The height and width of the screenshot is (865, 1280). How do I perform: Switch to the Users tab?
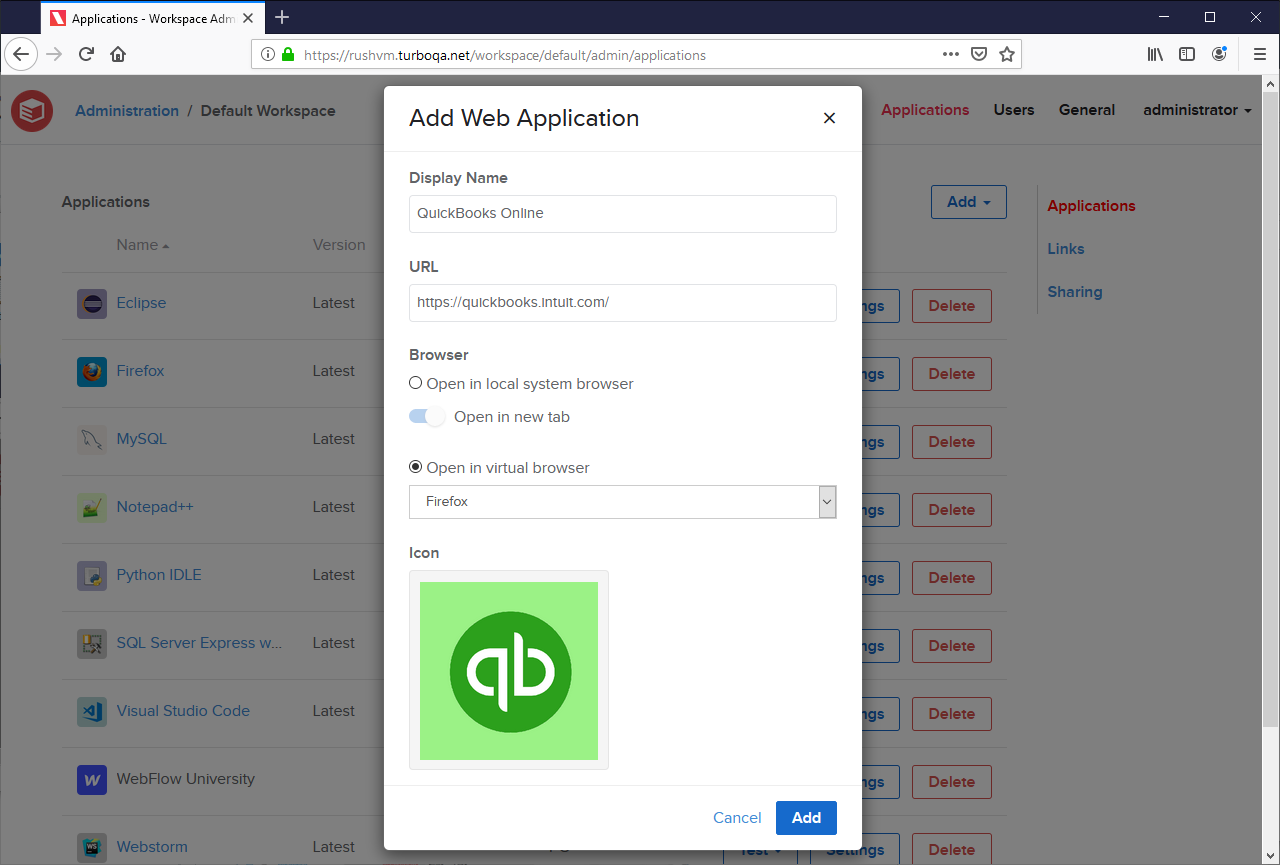point(1013,110)
